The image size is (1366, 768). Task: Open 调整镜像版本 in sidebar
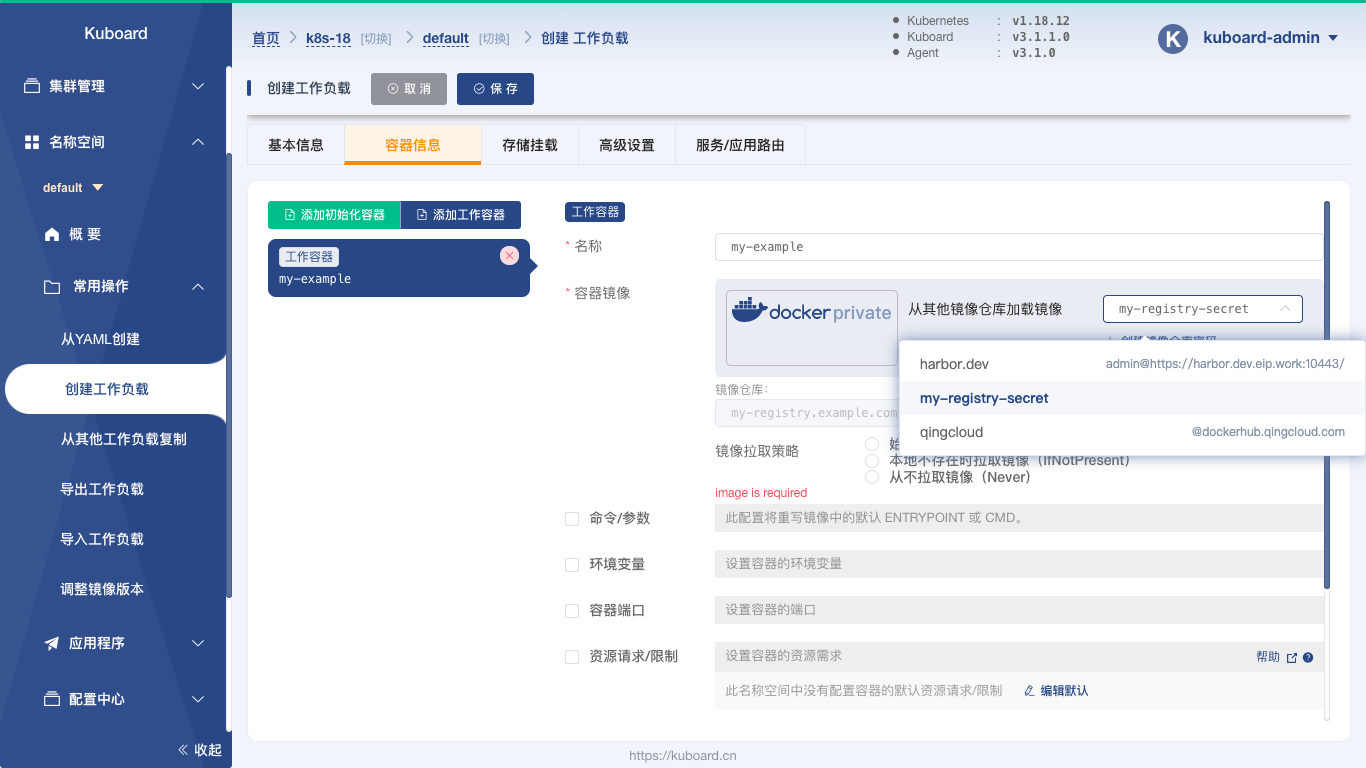tap(102, 589)
